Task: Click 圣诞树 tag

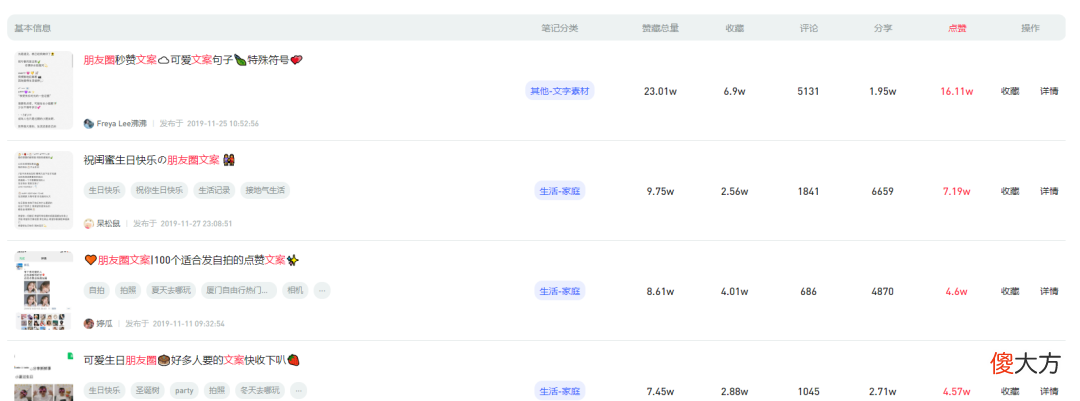Action: pos(147,390)
